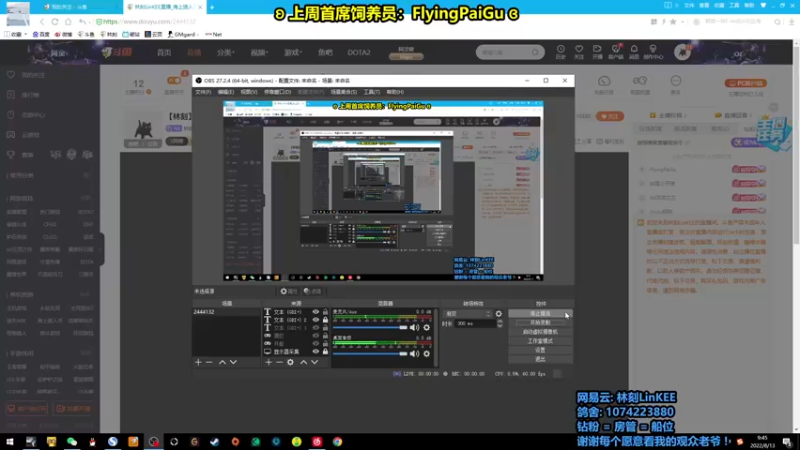Select the display capture source row

click(x=289, y=352)
